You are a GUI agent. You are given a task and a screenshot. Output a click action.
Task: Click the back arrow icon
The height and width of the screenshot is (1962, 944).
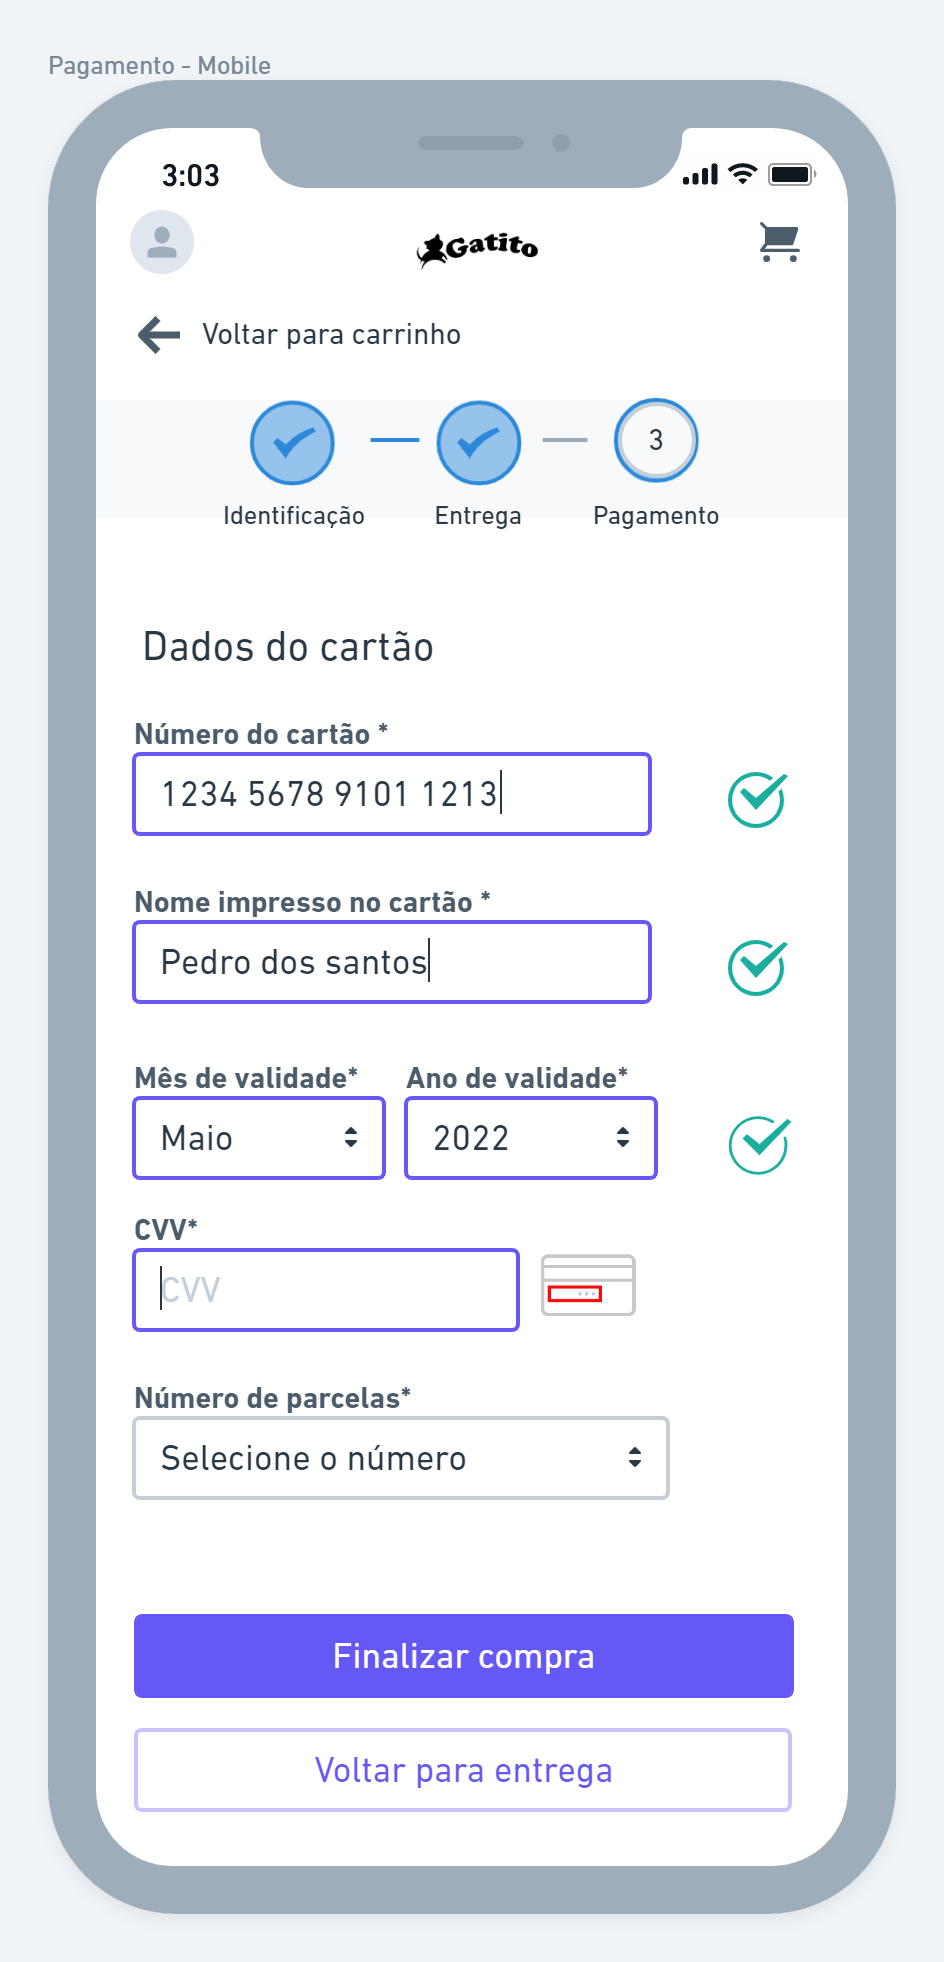pyautogui.click(x=159, y=335)
